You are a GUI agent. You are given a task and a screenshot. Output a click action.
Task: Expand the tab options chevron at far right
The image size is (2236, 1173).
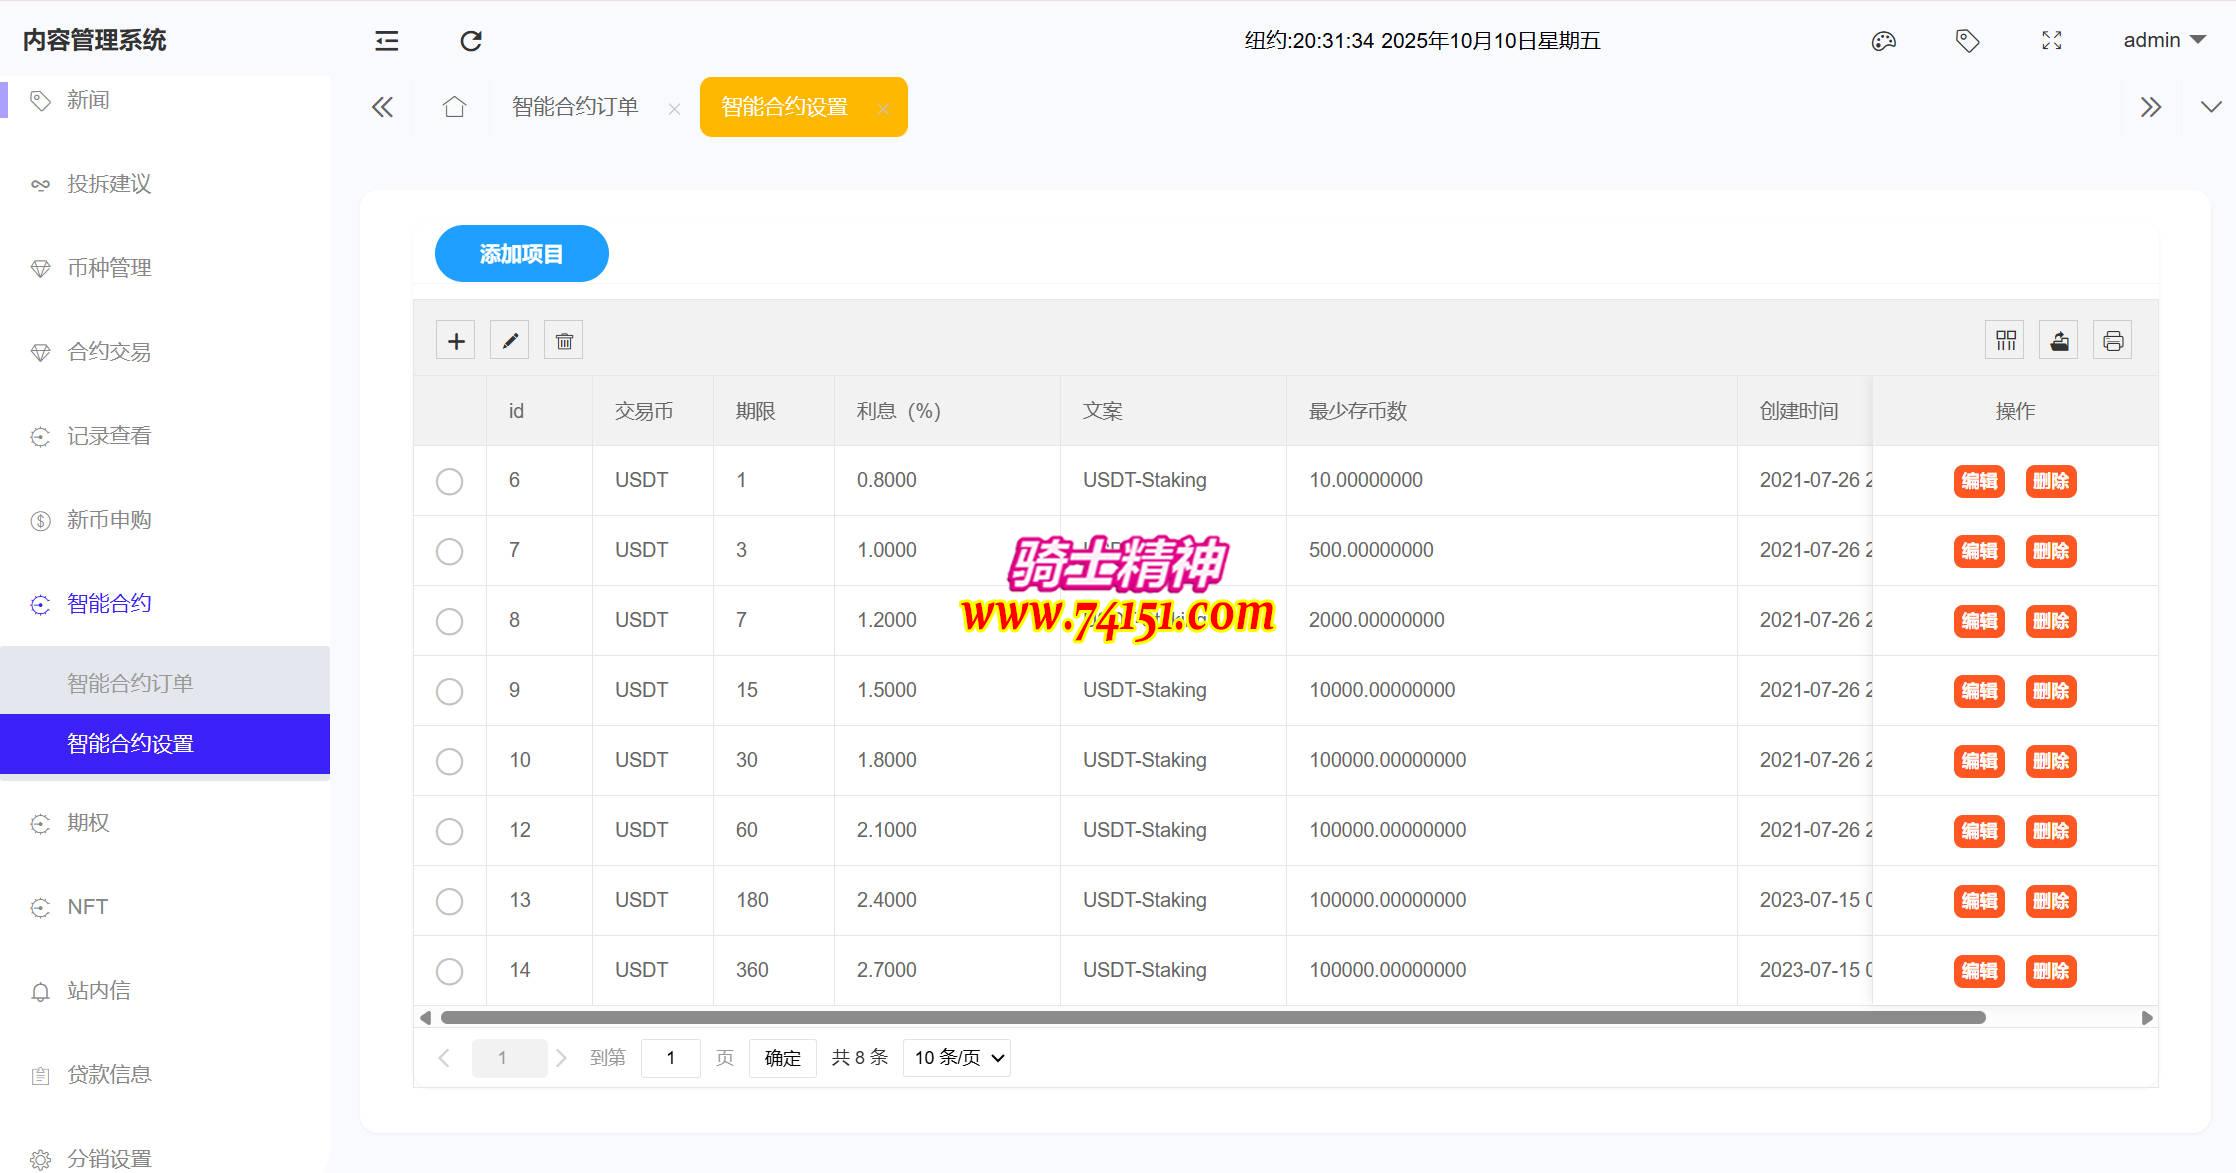coord(2211,107)
